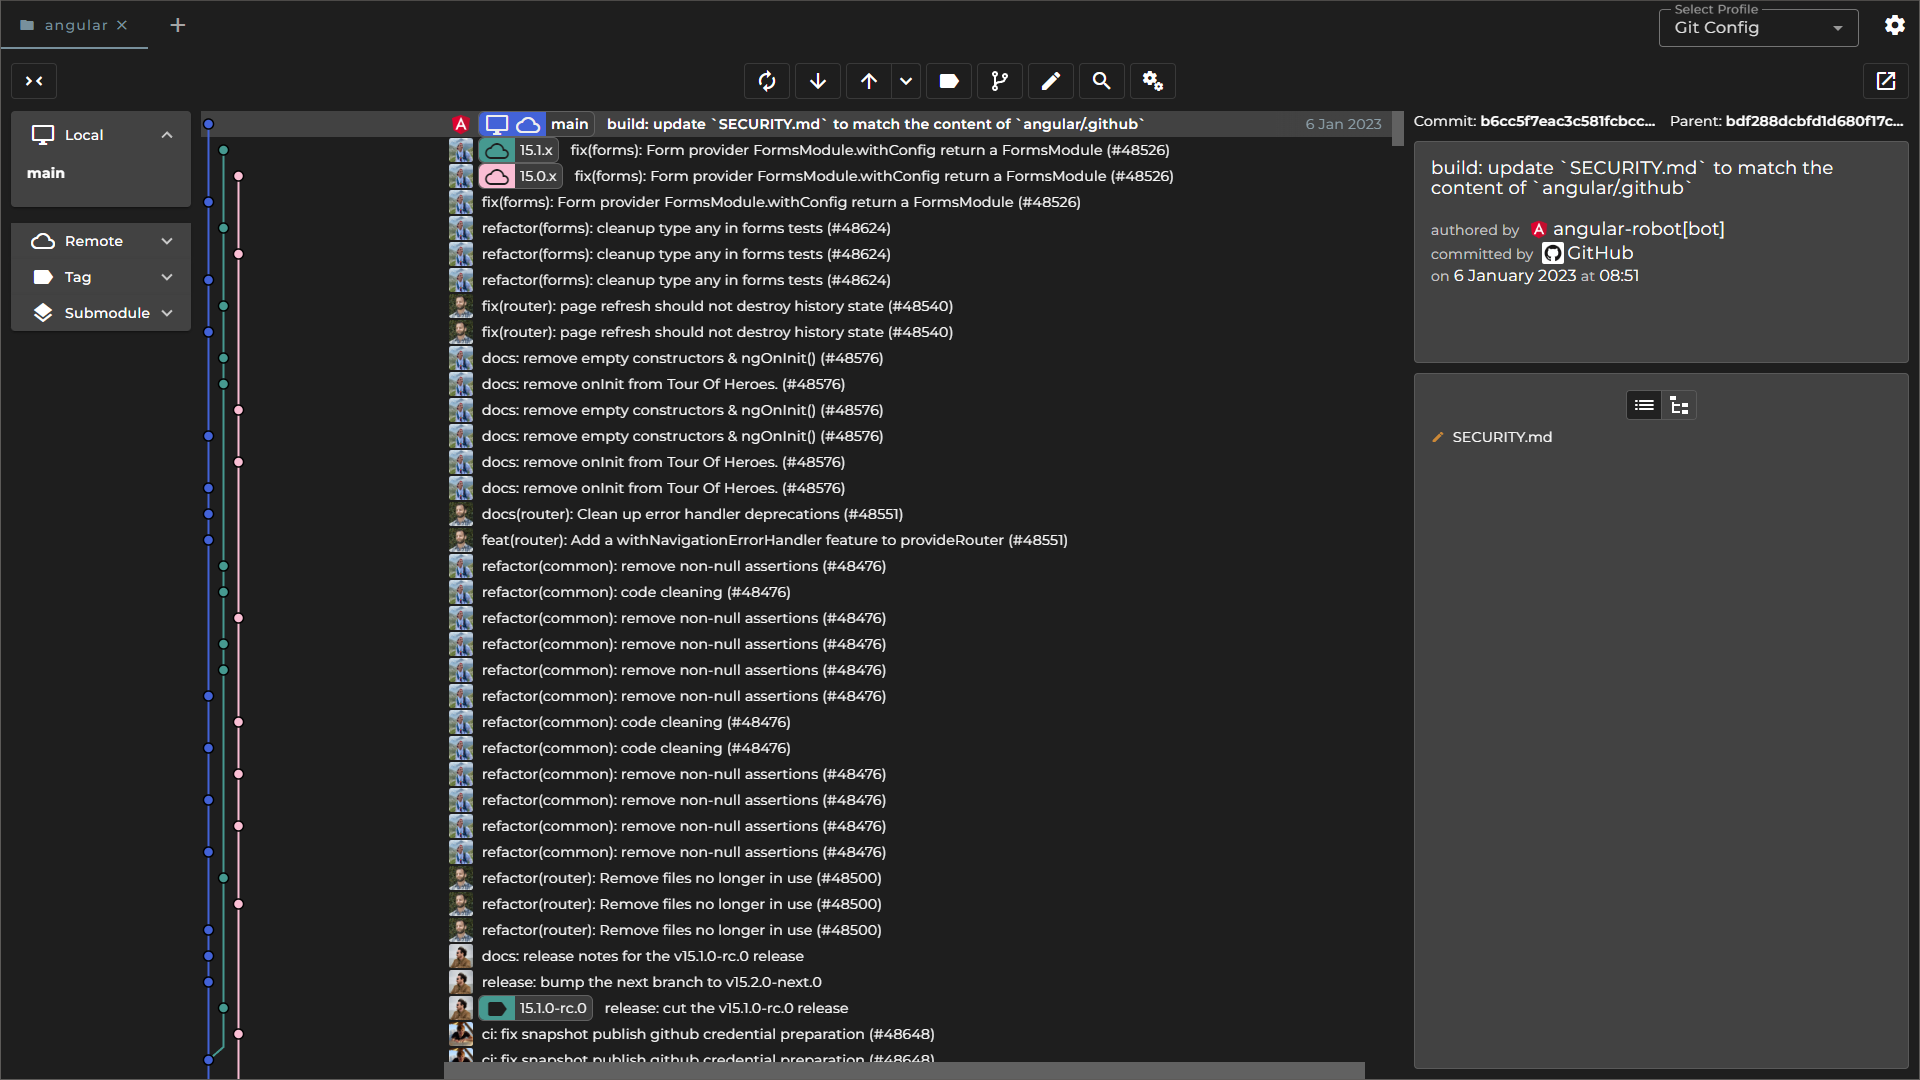Screen dimensions: 1920x1080
Task: Open push options dropdown arrow
Action: coord(906,81)
